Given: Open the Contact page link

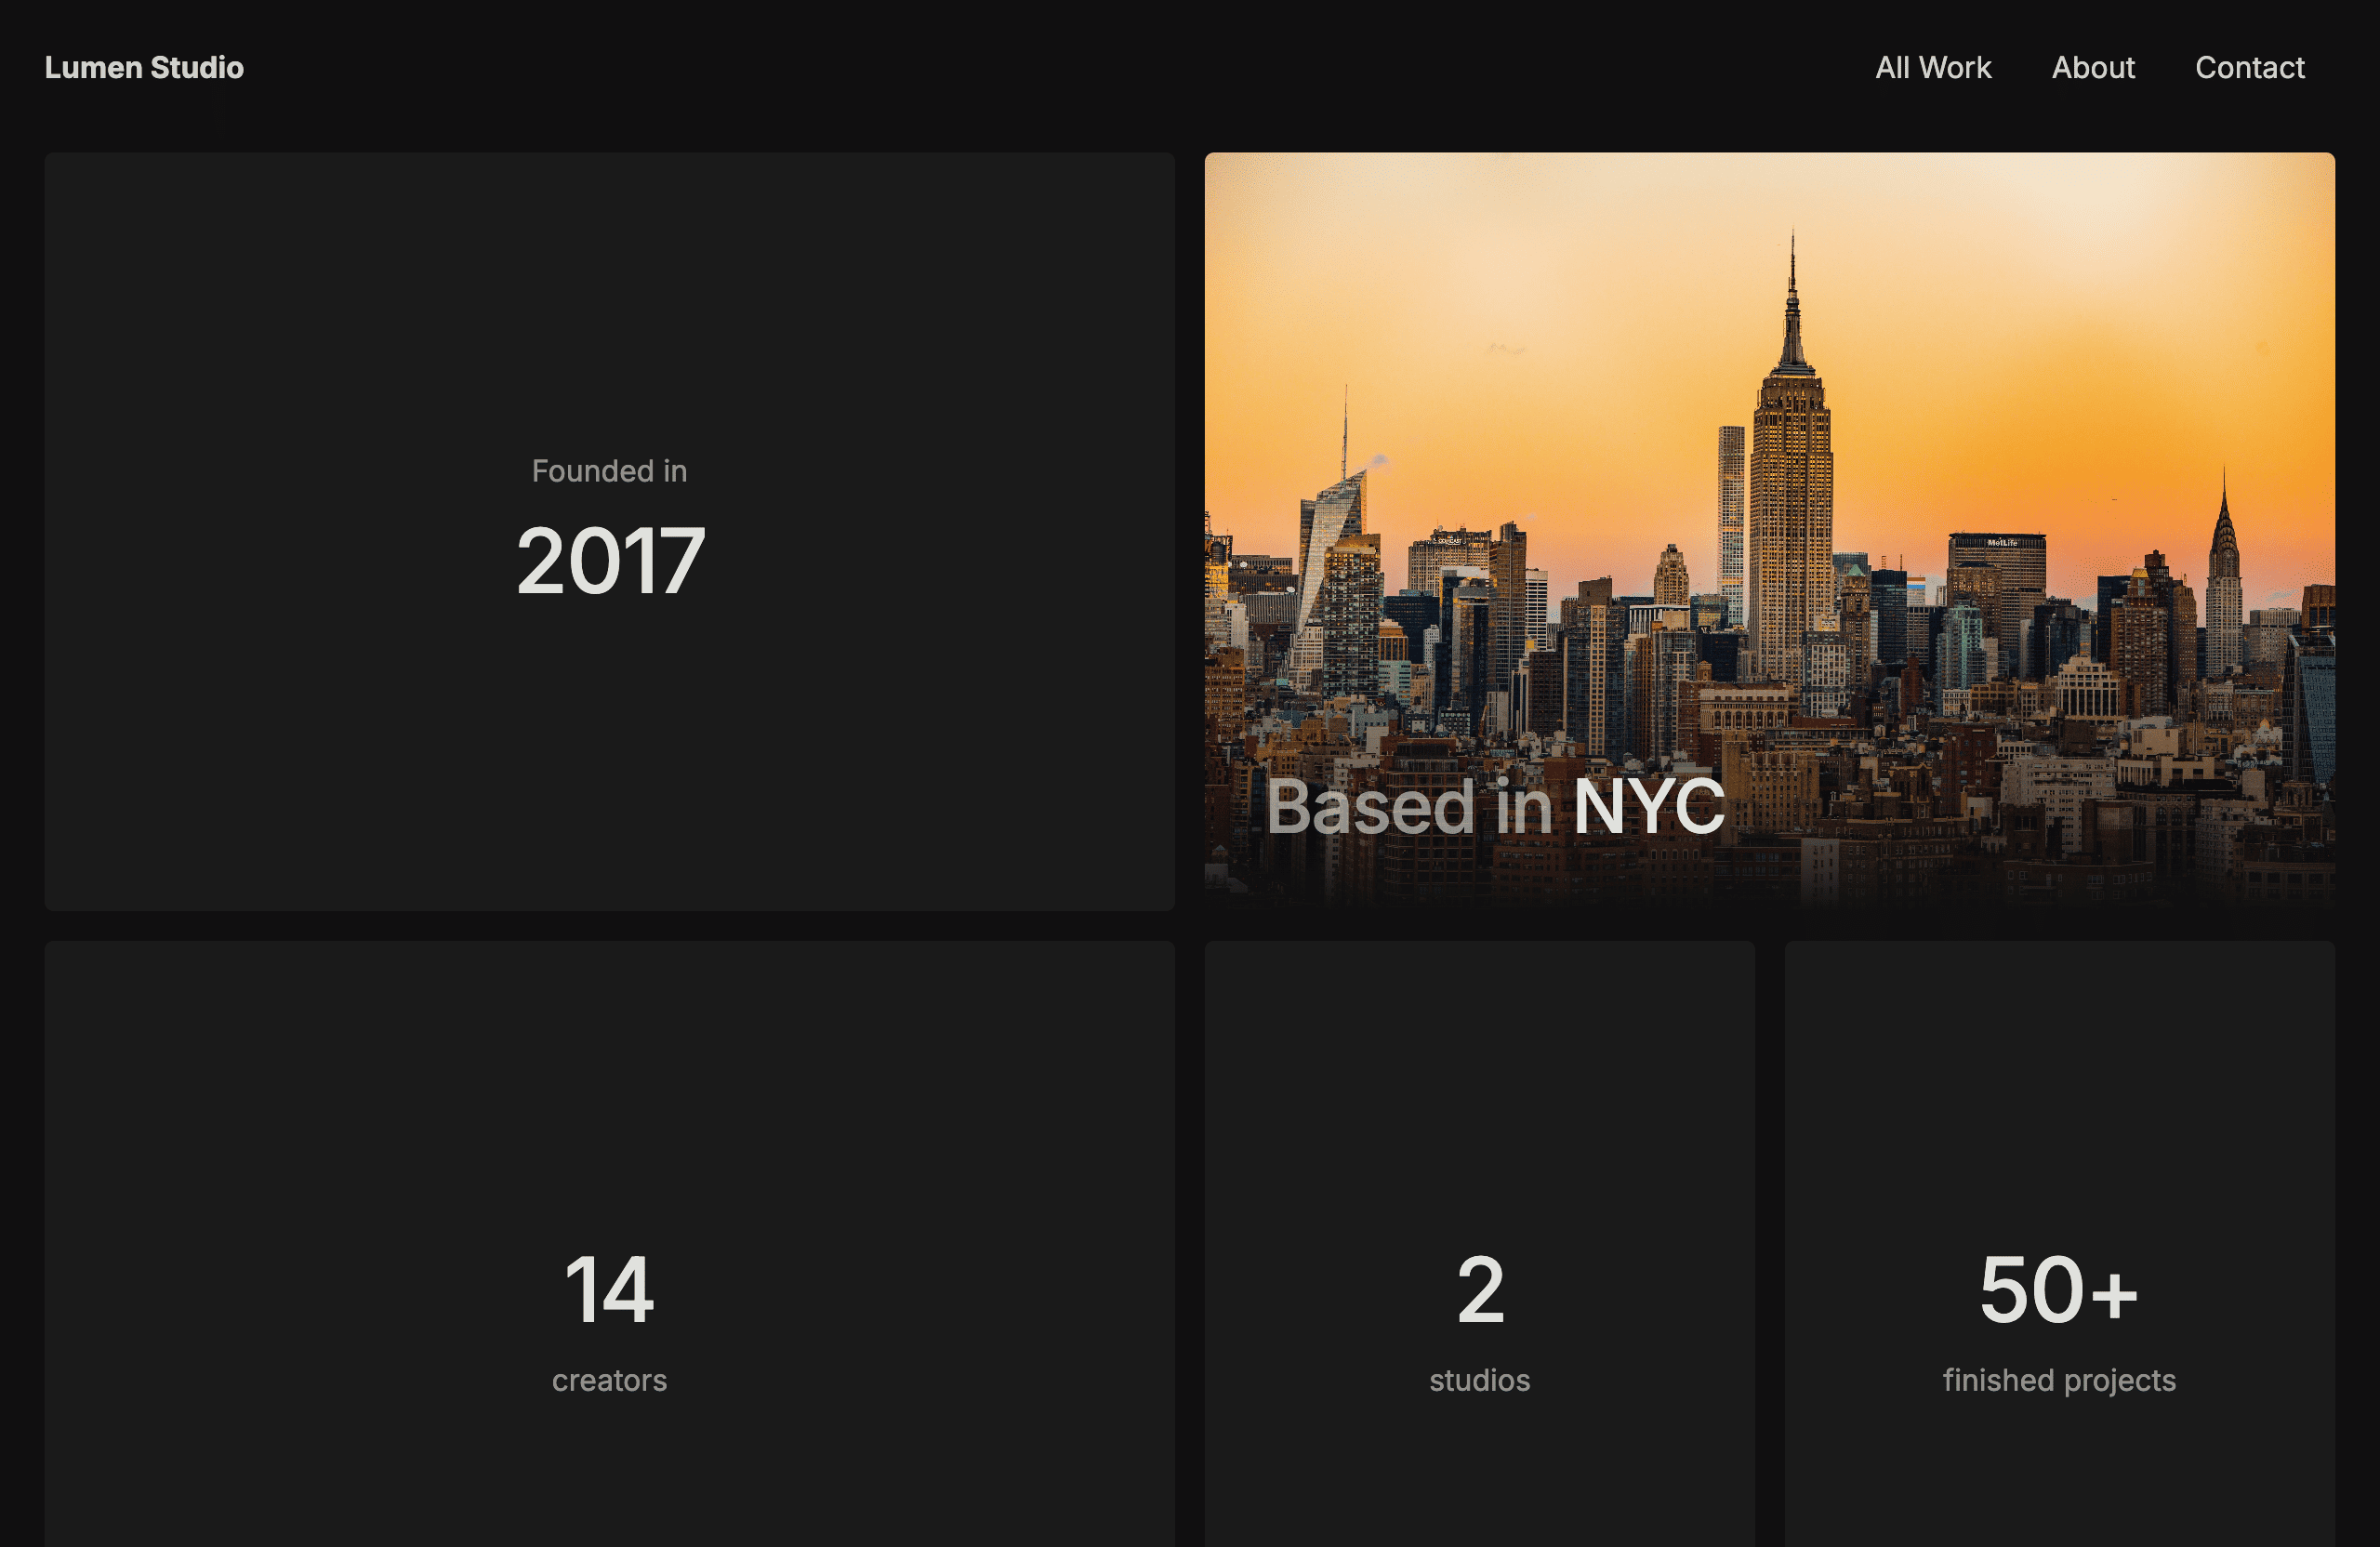Looking at the screenshot, I should [x=2249, y=67].
